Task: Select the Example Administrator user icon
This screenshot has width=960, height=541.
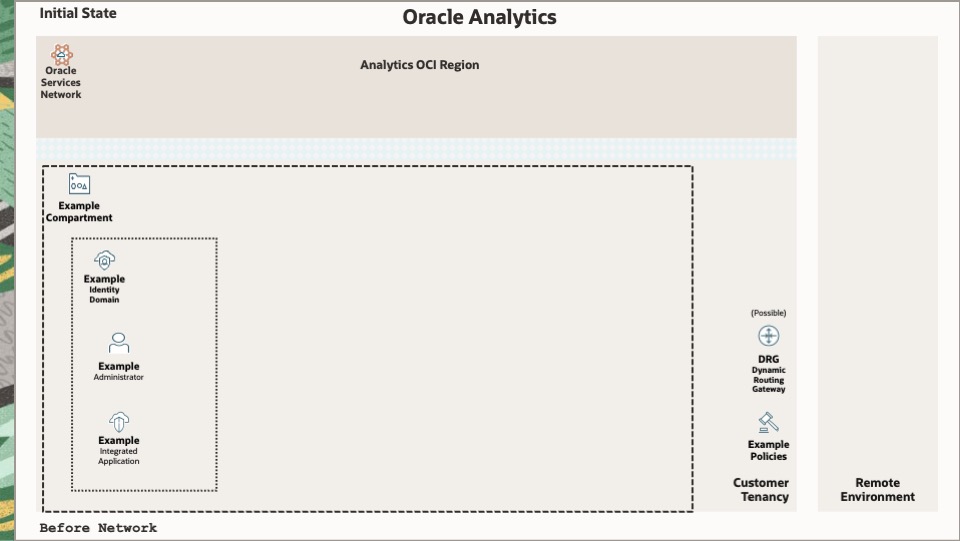Action: point(119,343)
